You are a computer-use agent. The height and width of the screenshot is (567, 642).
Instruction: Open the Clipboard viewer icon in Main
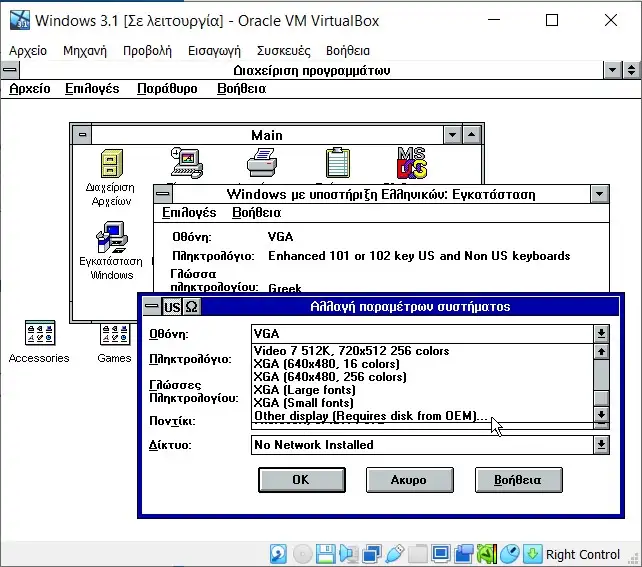click(338, 163)
